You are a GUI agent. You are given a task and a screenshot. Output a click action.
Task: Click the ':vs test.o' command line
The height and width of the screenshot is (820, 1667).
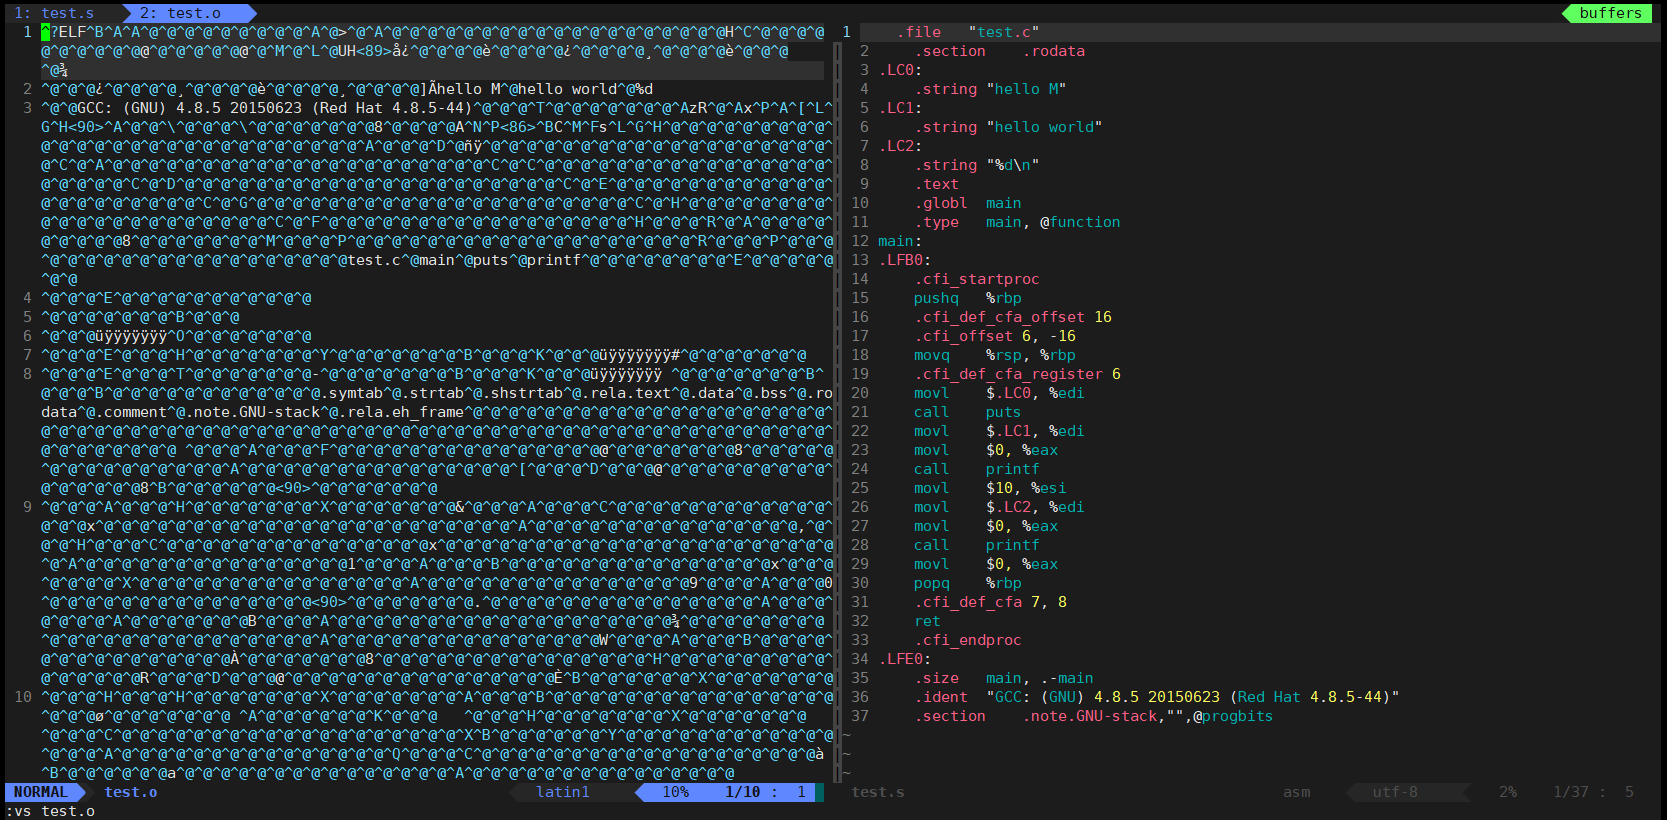[50, 811]
